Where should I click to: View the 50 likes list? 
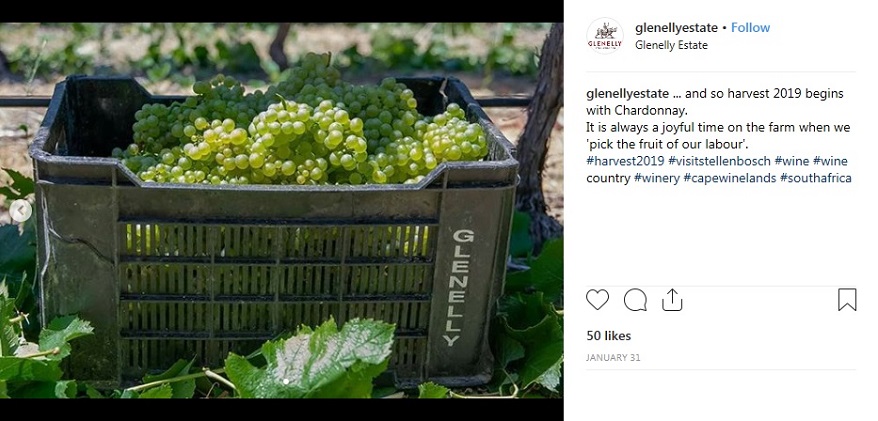[609, 336]
